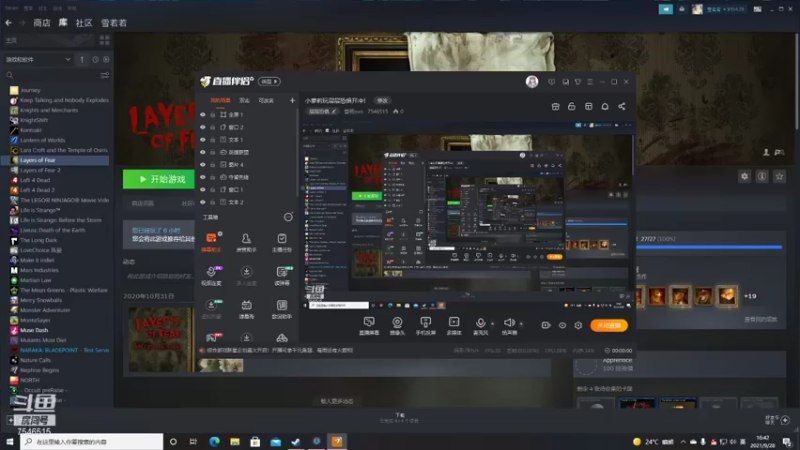Click the share icon in stream header
This screenshot has width=800, height=450.
(x=621, y=106)
